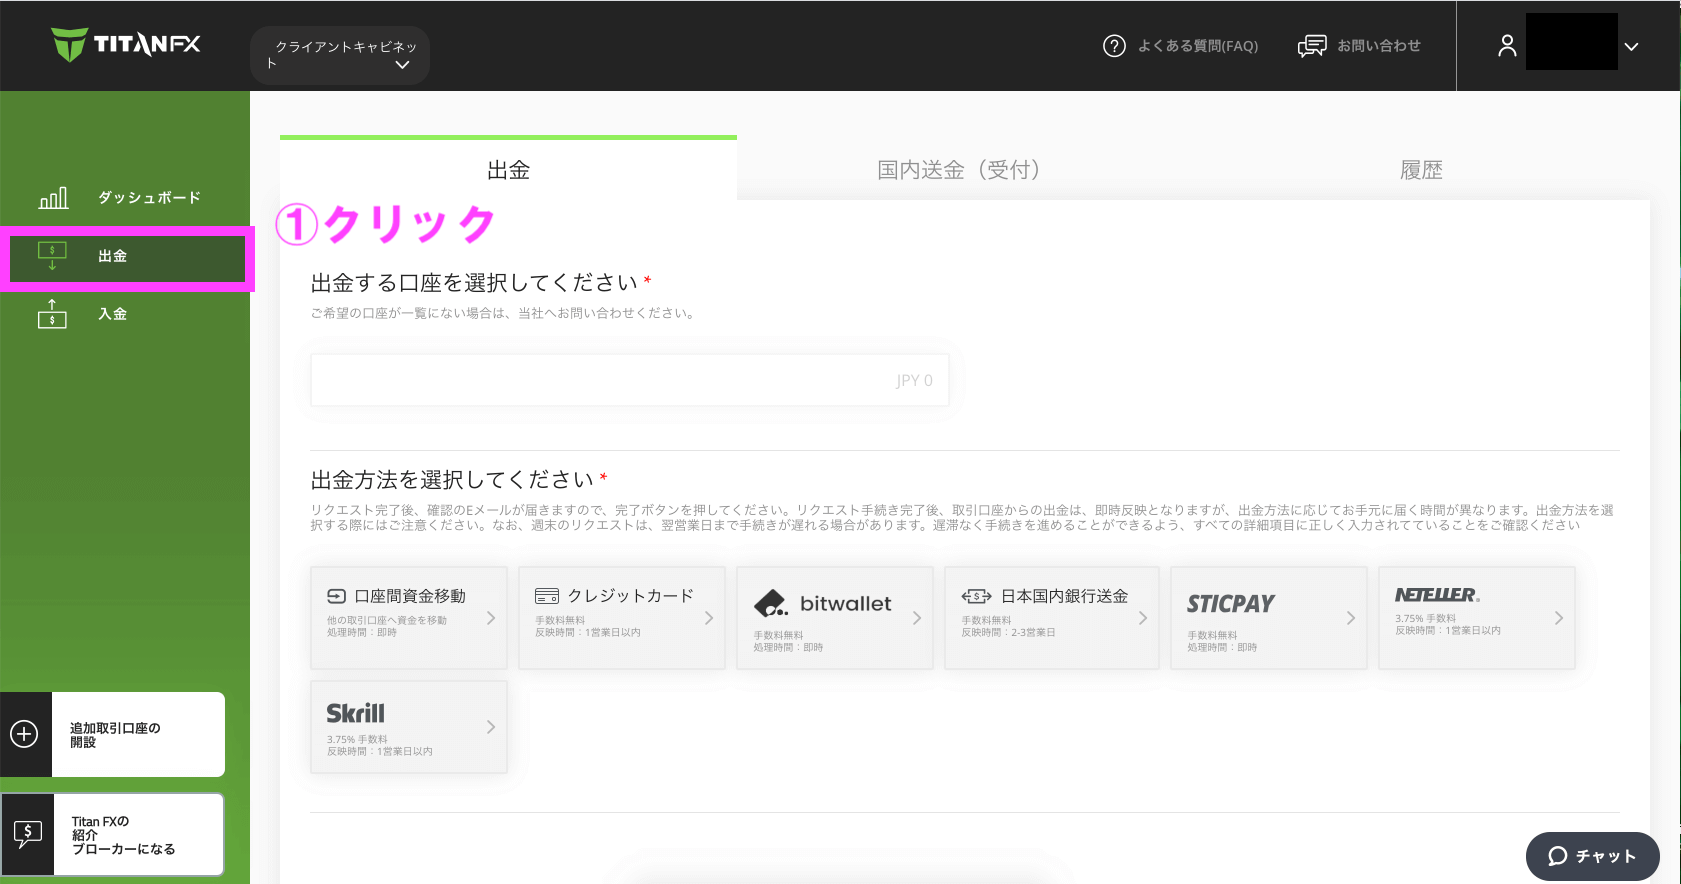
Task: Click the 出金する口座を選択してください heading
Action: (x=474, y=283)
